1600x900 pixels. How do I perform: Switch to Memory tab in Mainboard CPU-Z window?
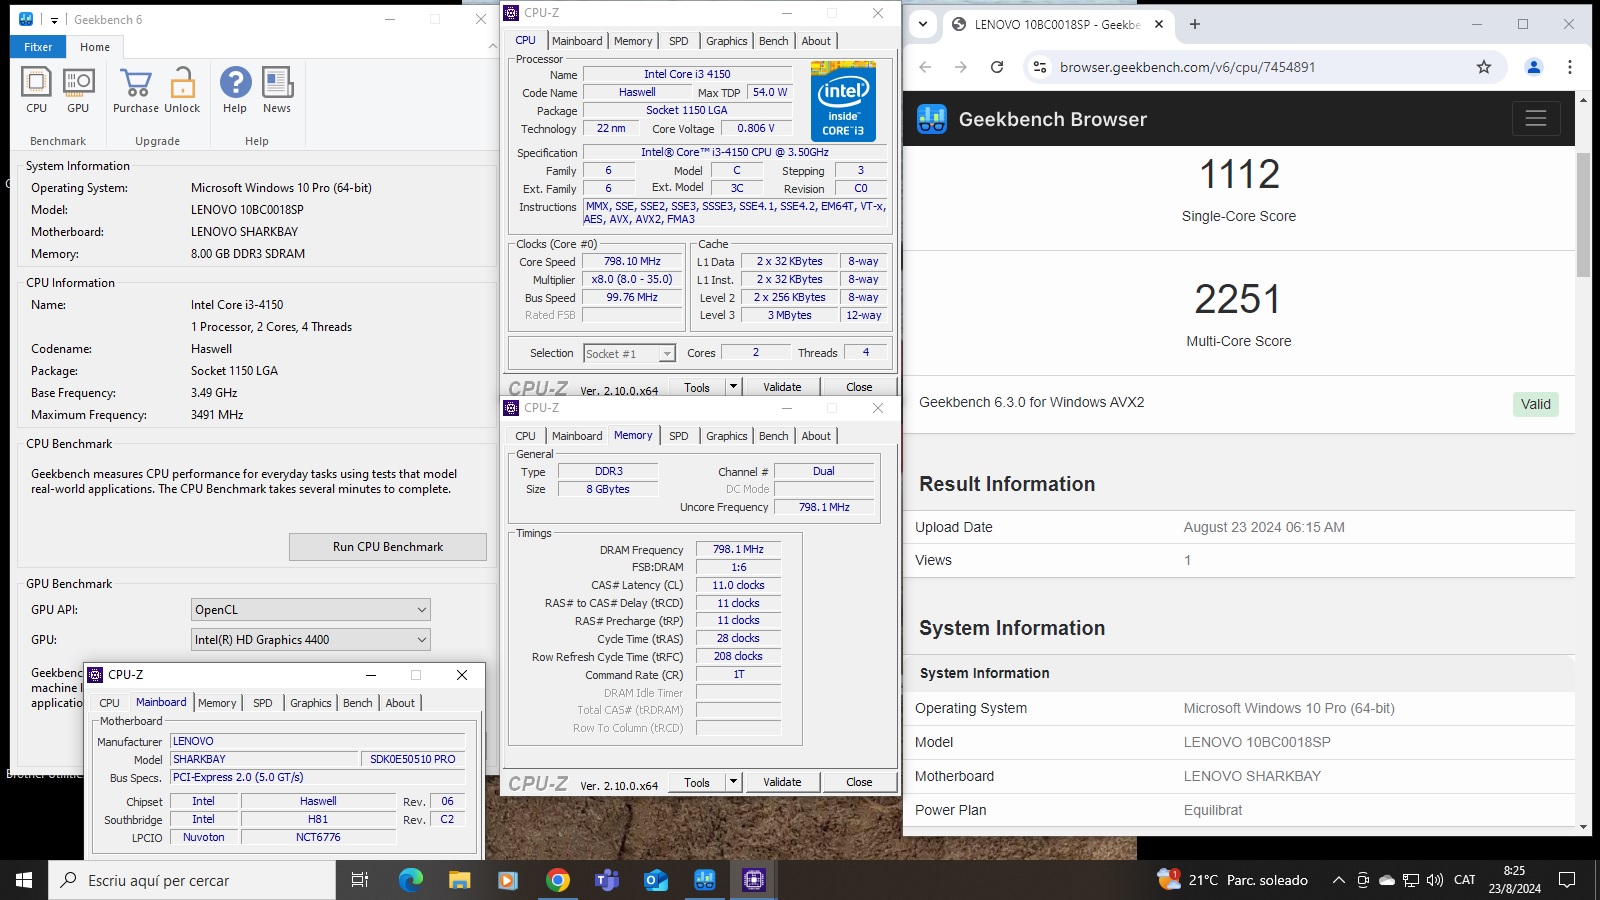tap(217, 703)
